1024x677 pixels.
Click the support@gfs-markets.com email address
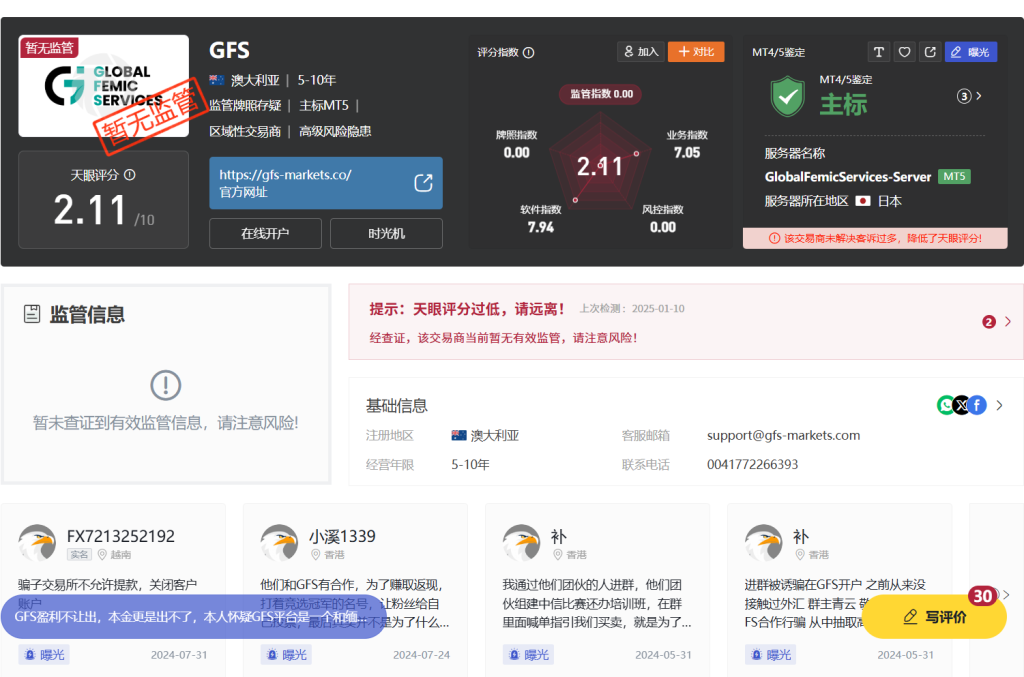(x=784, y=435)
